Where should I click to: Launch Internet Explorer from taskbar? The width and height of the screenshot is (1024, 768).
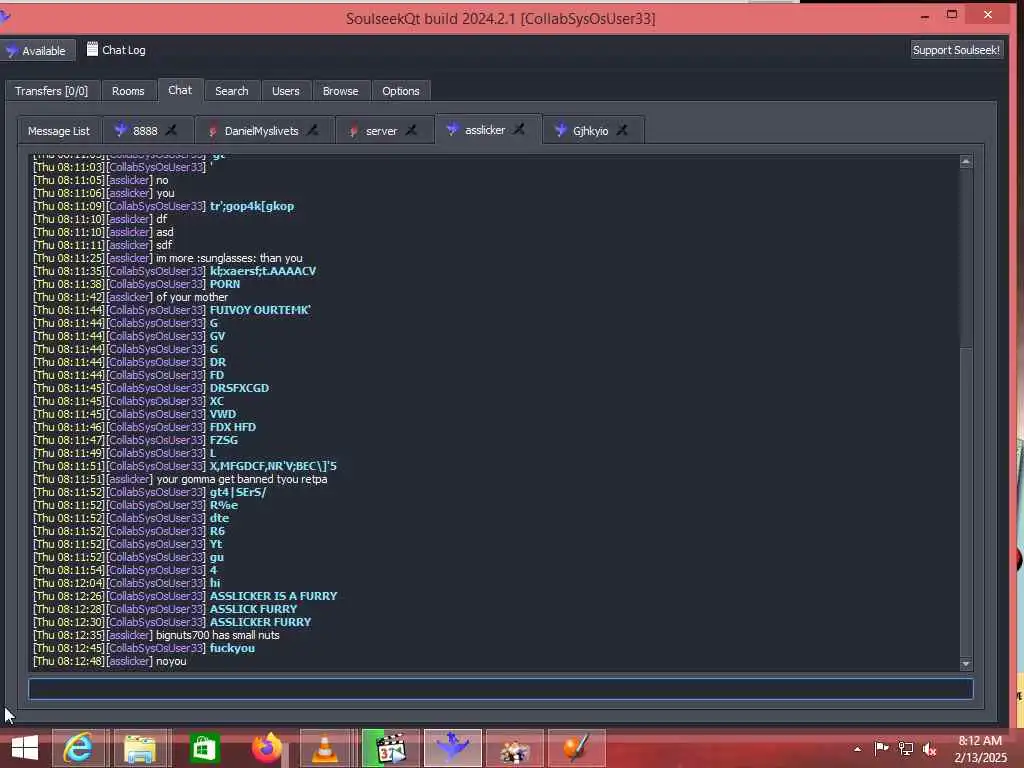pyautogui.click(x=78, y=748)
